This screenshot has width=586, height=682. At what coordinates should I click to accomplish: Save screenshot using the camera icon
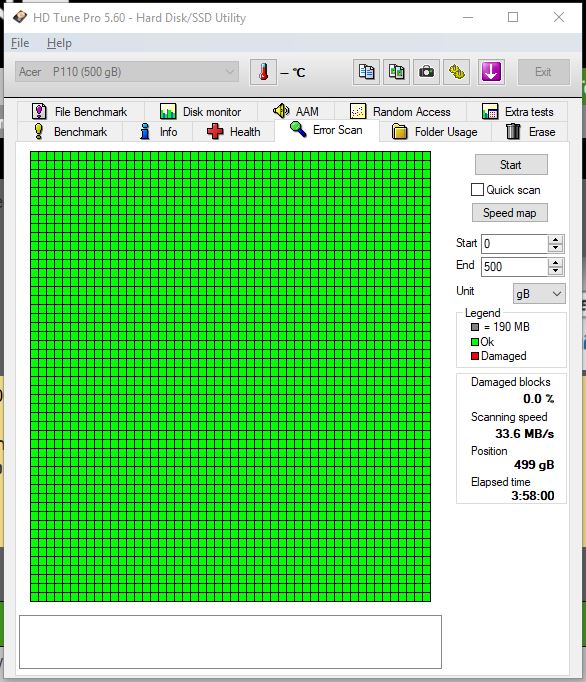pos(426,72)
